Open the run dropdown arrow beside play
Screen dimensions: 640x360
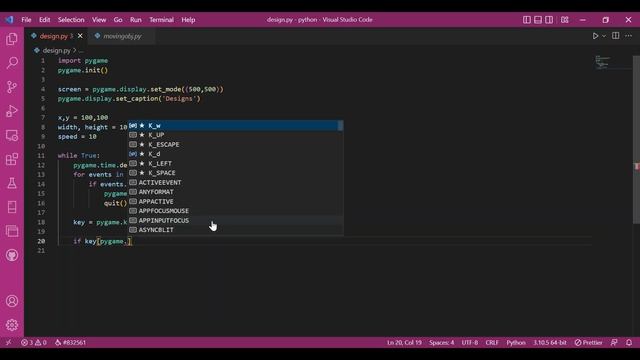pos(604,36)
